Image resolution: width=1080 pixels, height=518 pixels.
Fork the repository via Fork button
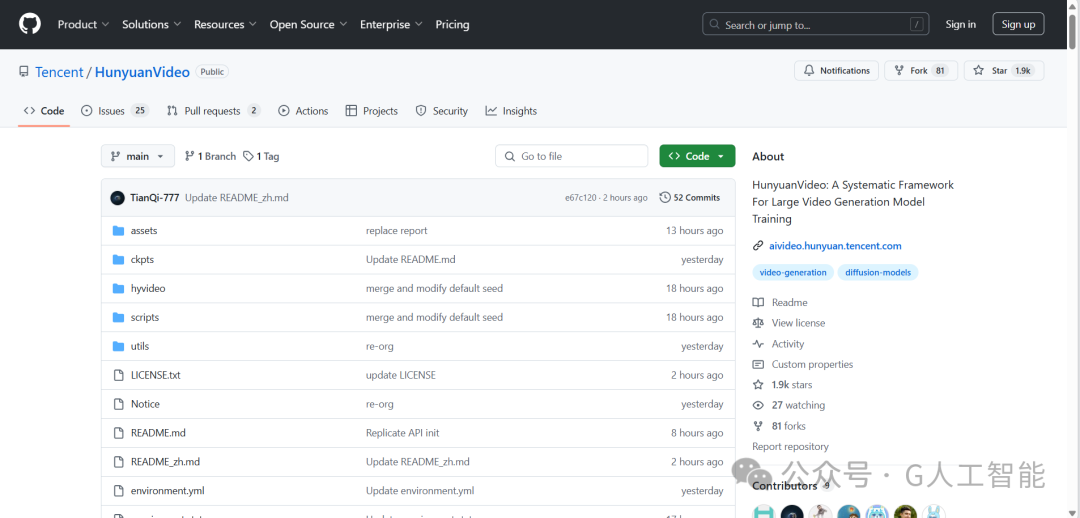coord(921,71)
